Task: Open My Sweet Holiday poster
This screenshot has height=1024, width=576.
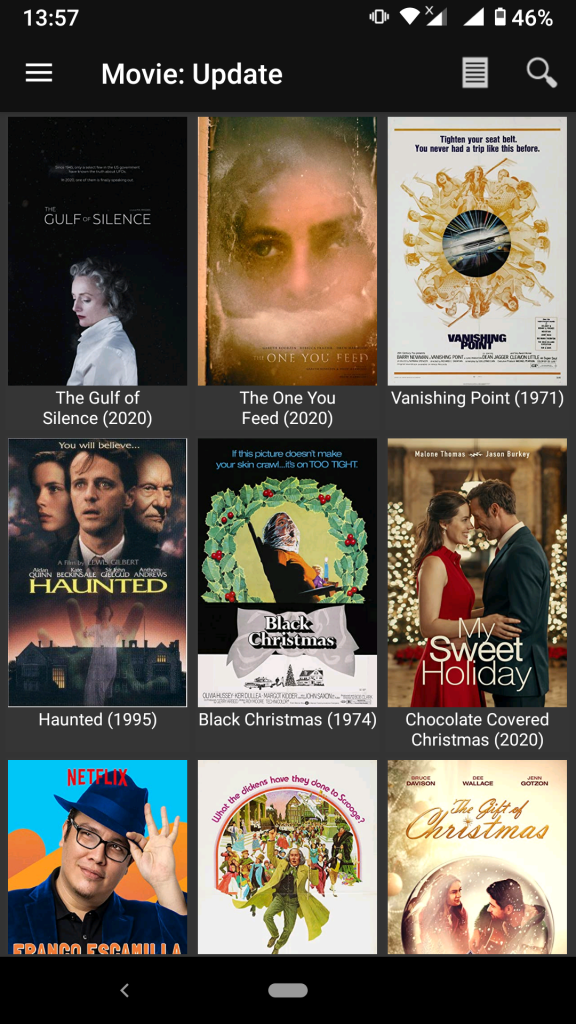Action: pos(477,573)
